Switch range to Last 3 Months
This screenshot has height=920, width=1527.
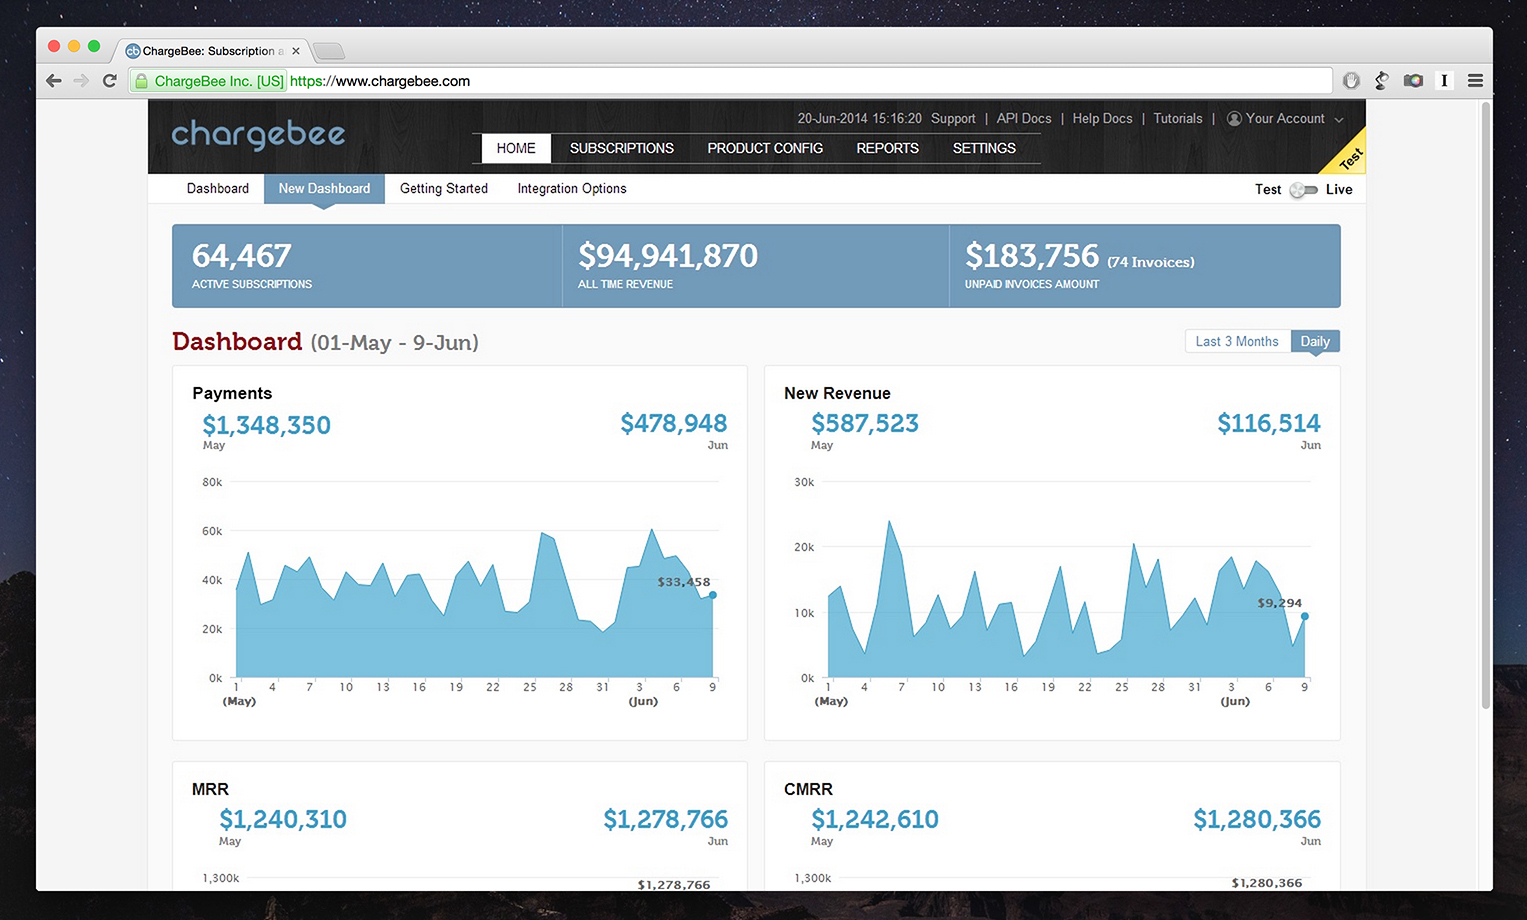click(1237, 341)
